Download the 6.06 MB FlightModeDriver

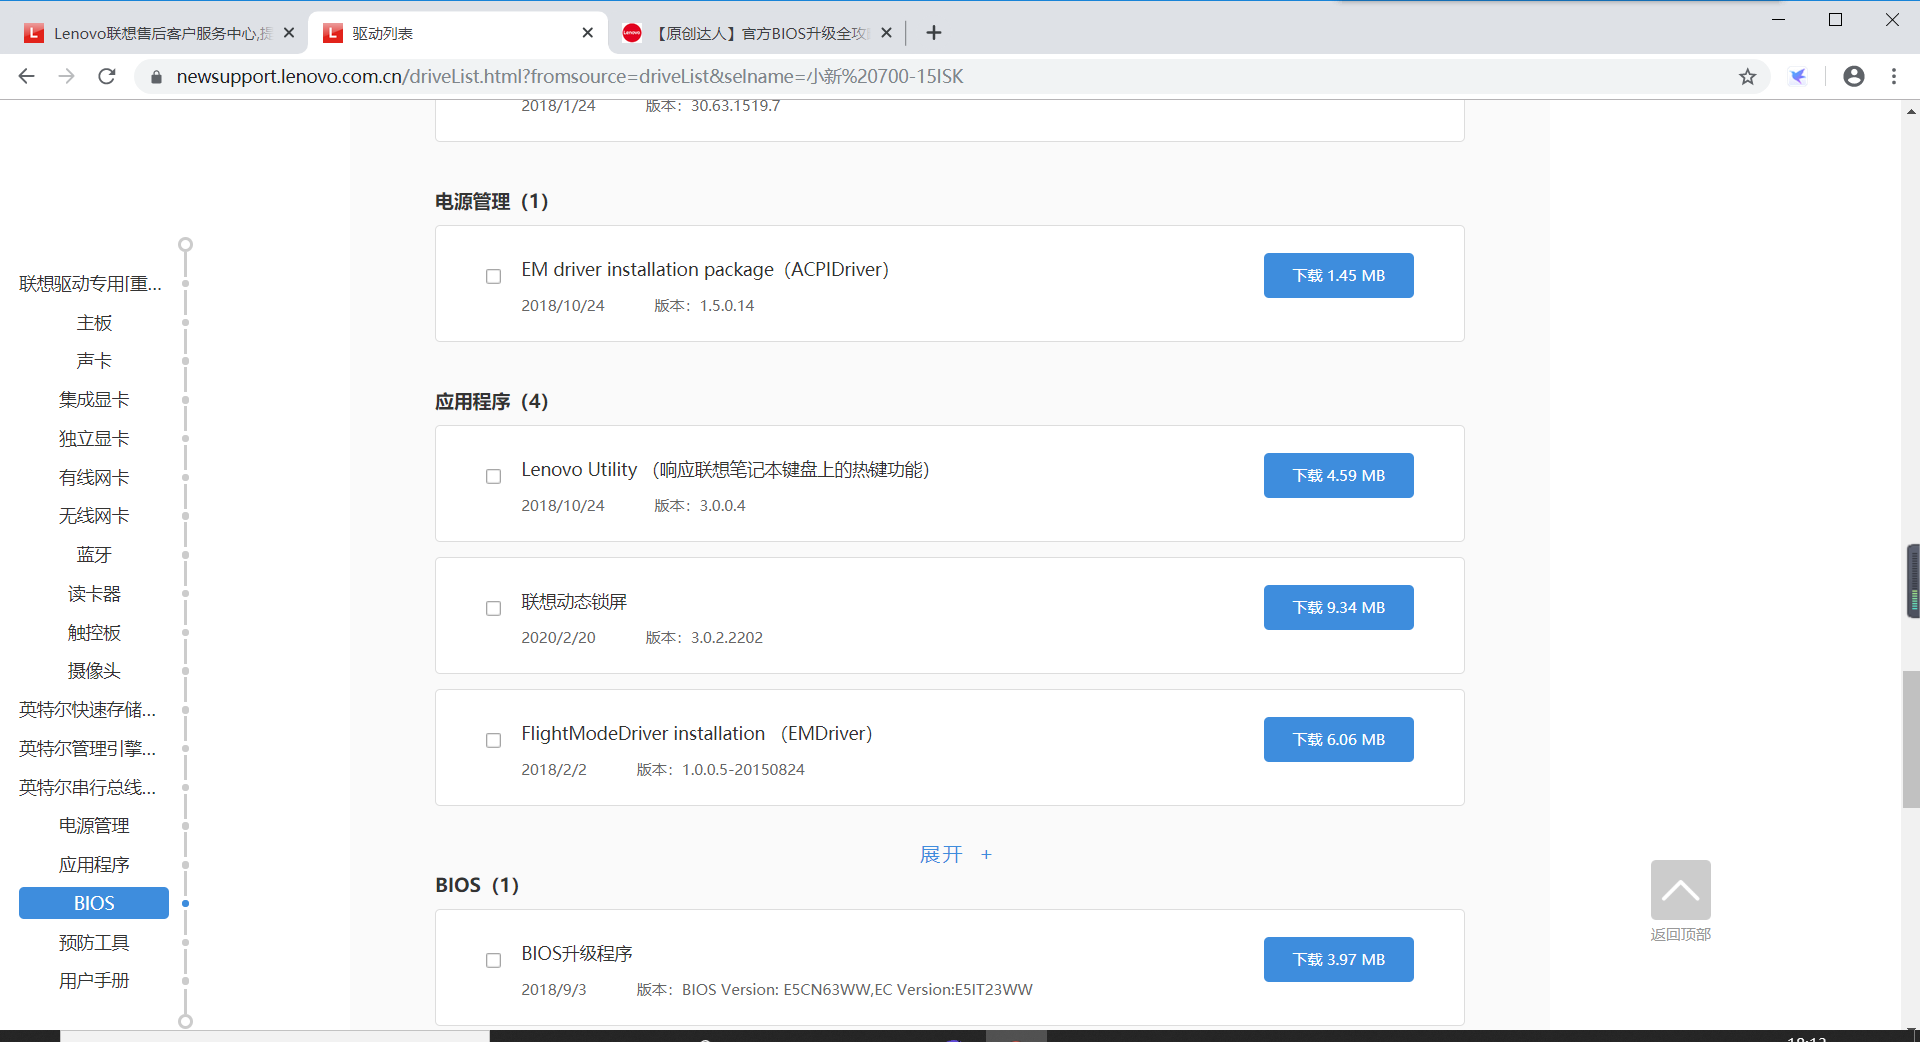click(x=1338, y=739)
